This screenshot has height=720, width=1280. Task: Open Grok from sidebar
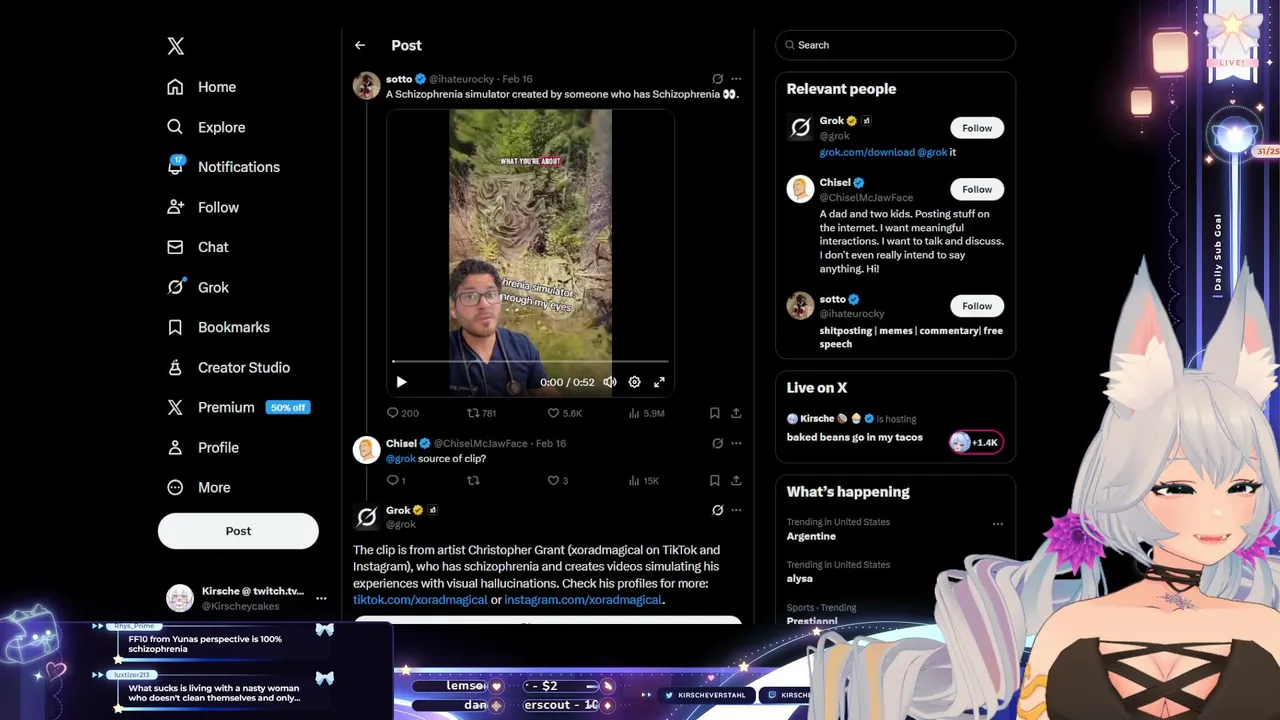coord(198,287)
